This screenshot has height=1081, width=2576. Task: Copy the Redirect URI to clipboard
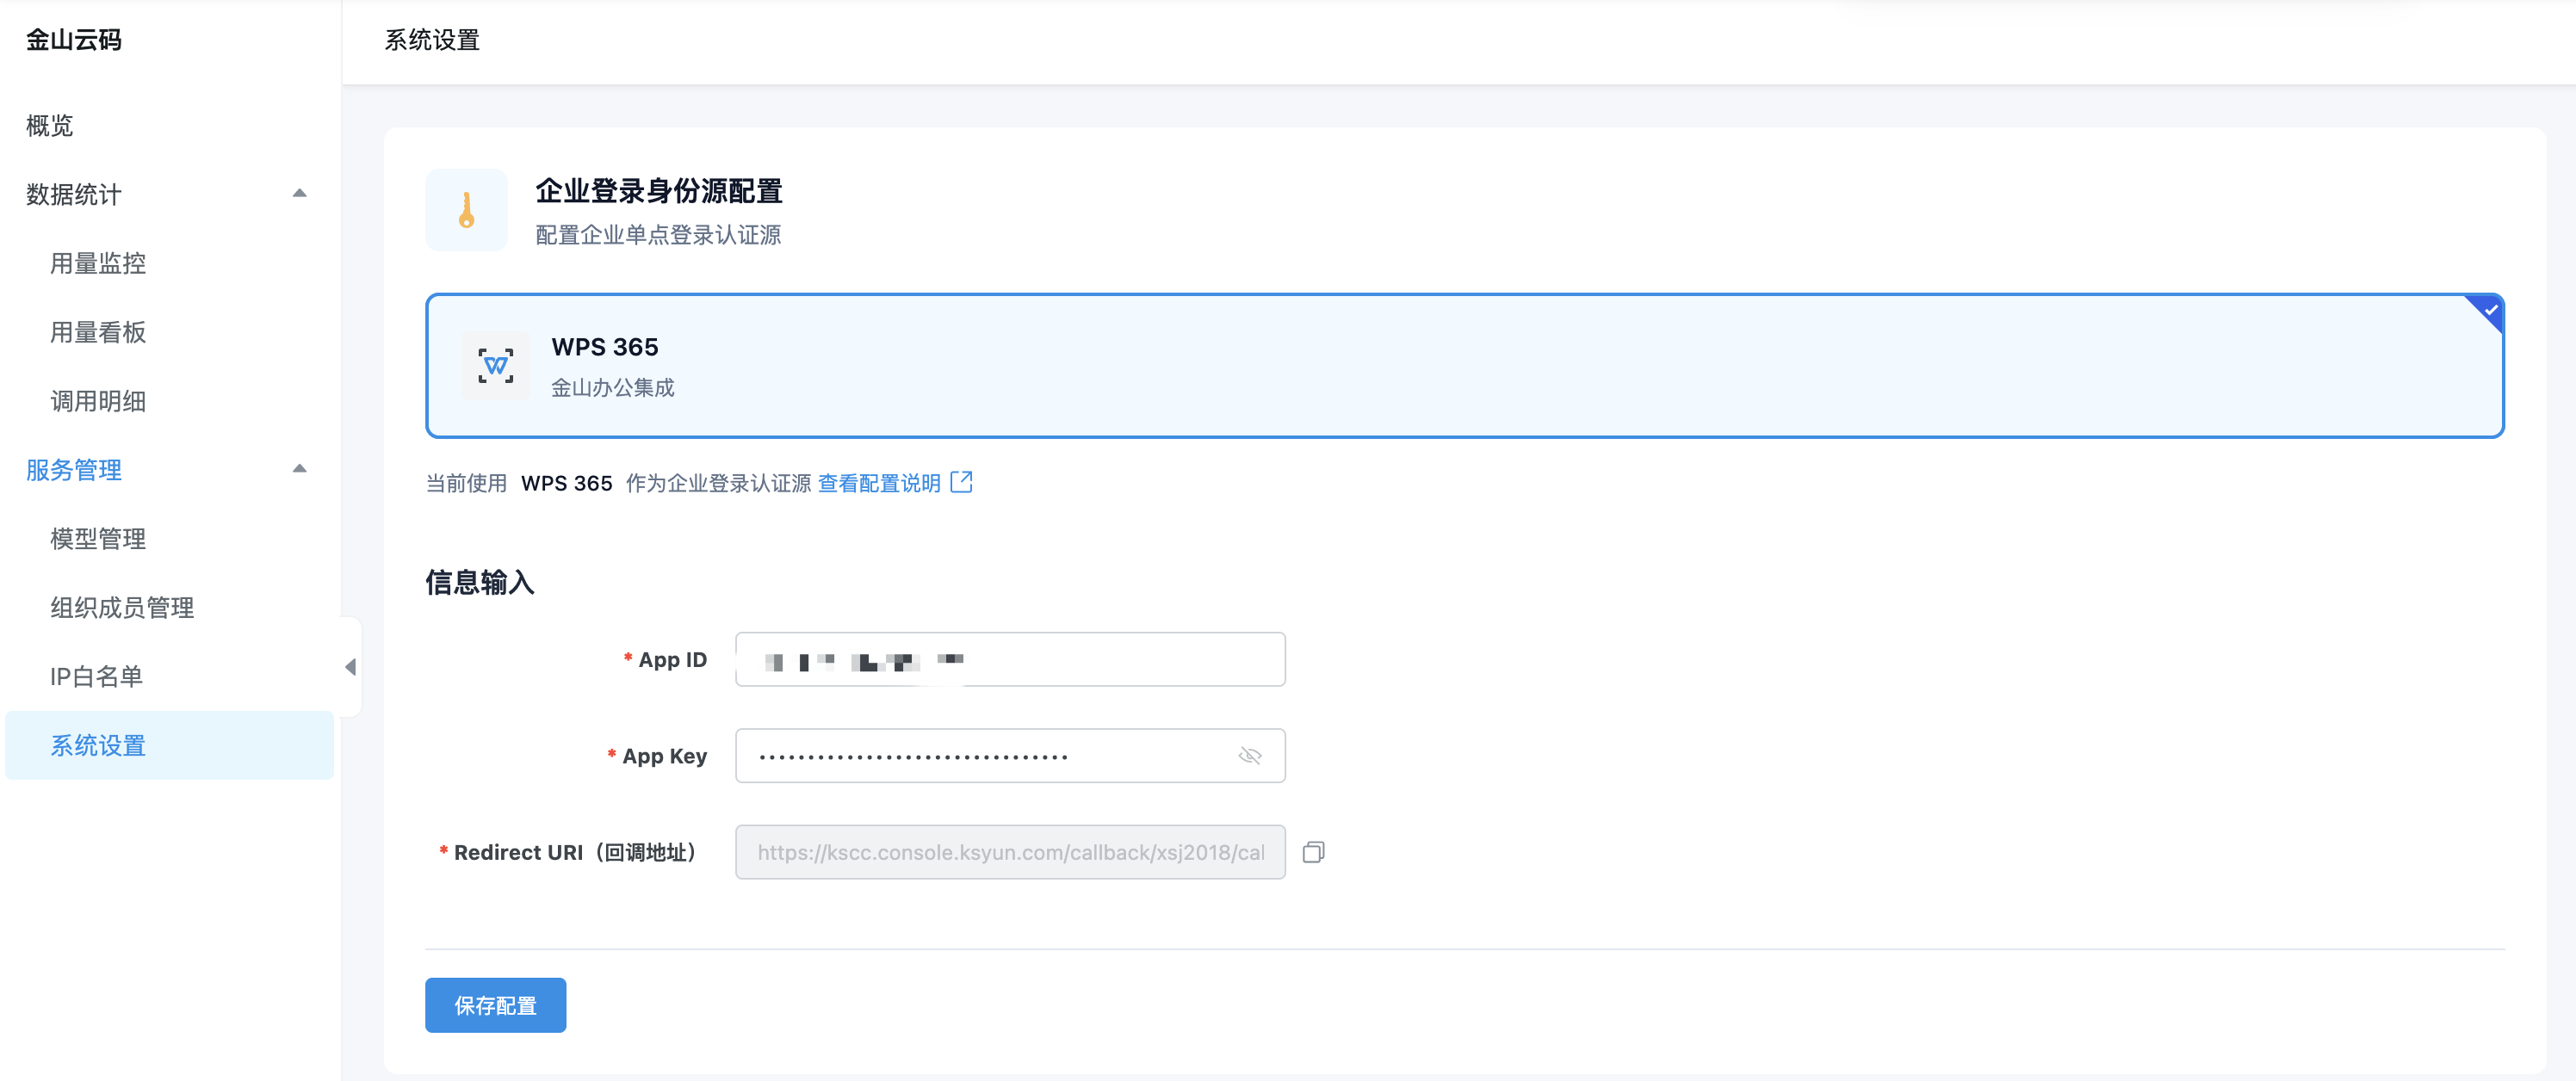point(1313,852)
